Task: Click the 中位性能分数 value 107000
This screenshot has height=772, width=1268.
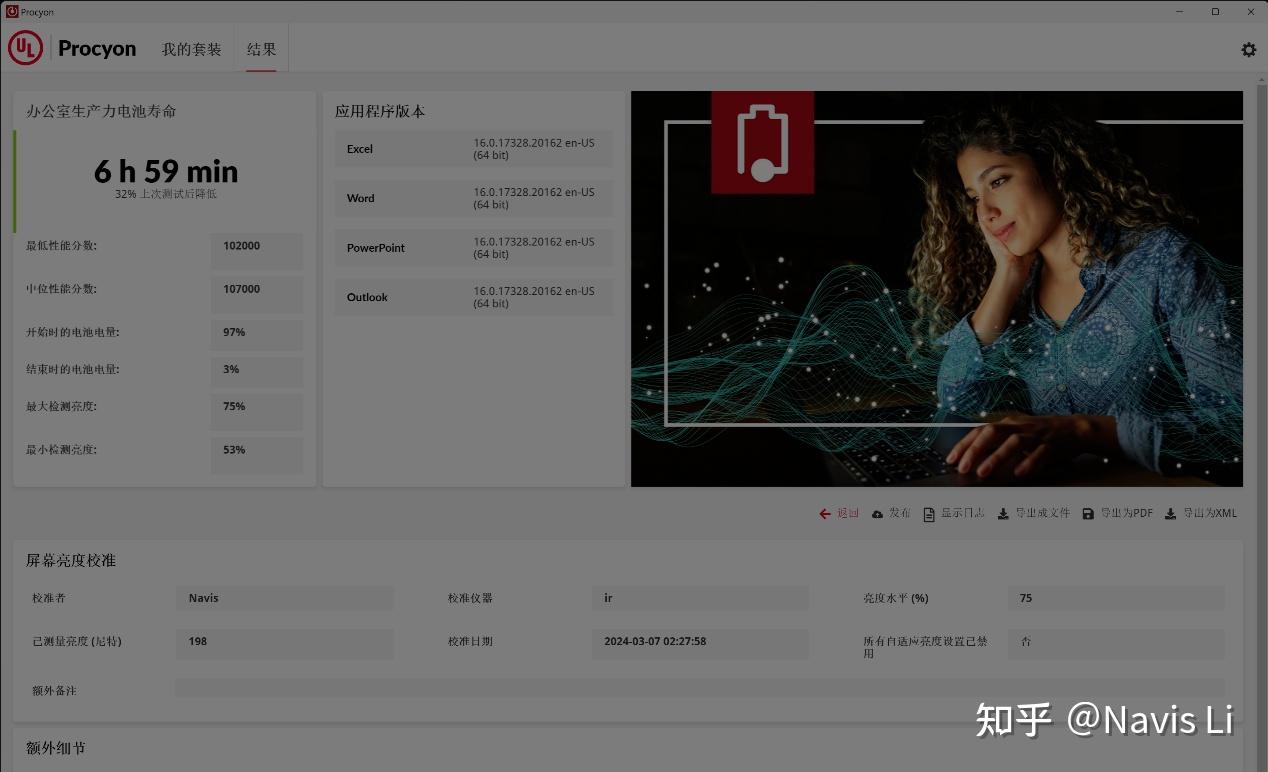Action: (x=257, y=294)
